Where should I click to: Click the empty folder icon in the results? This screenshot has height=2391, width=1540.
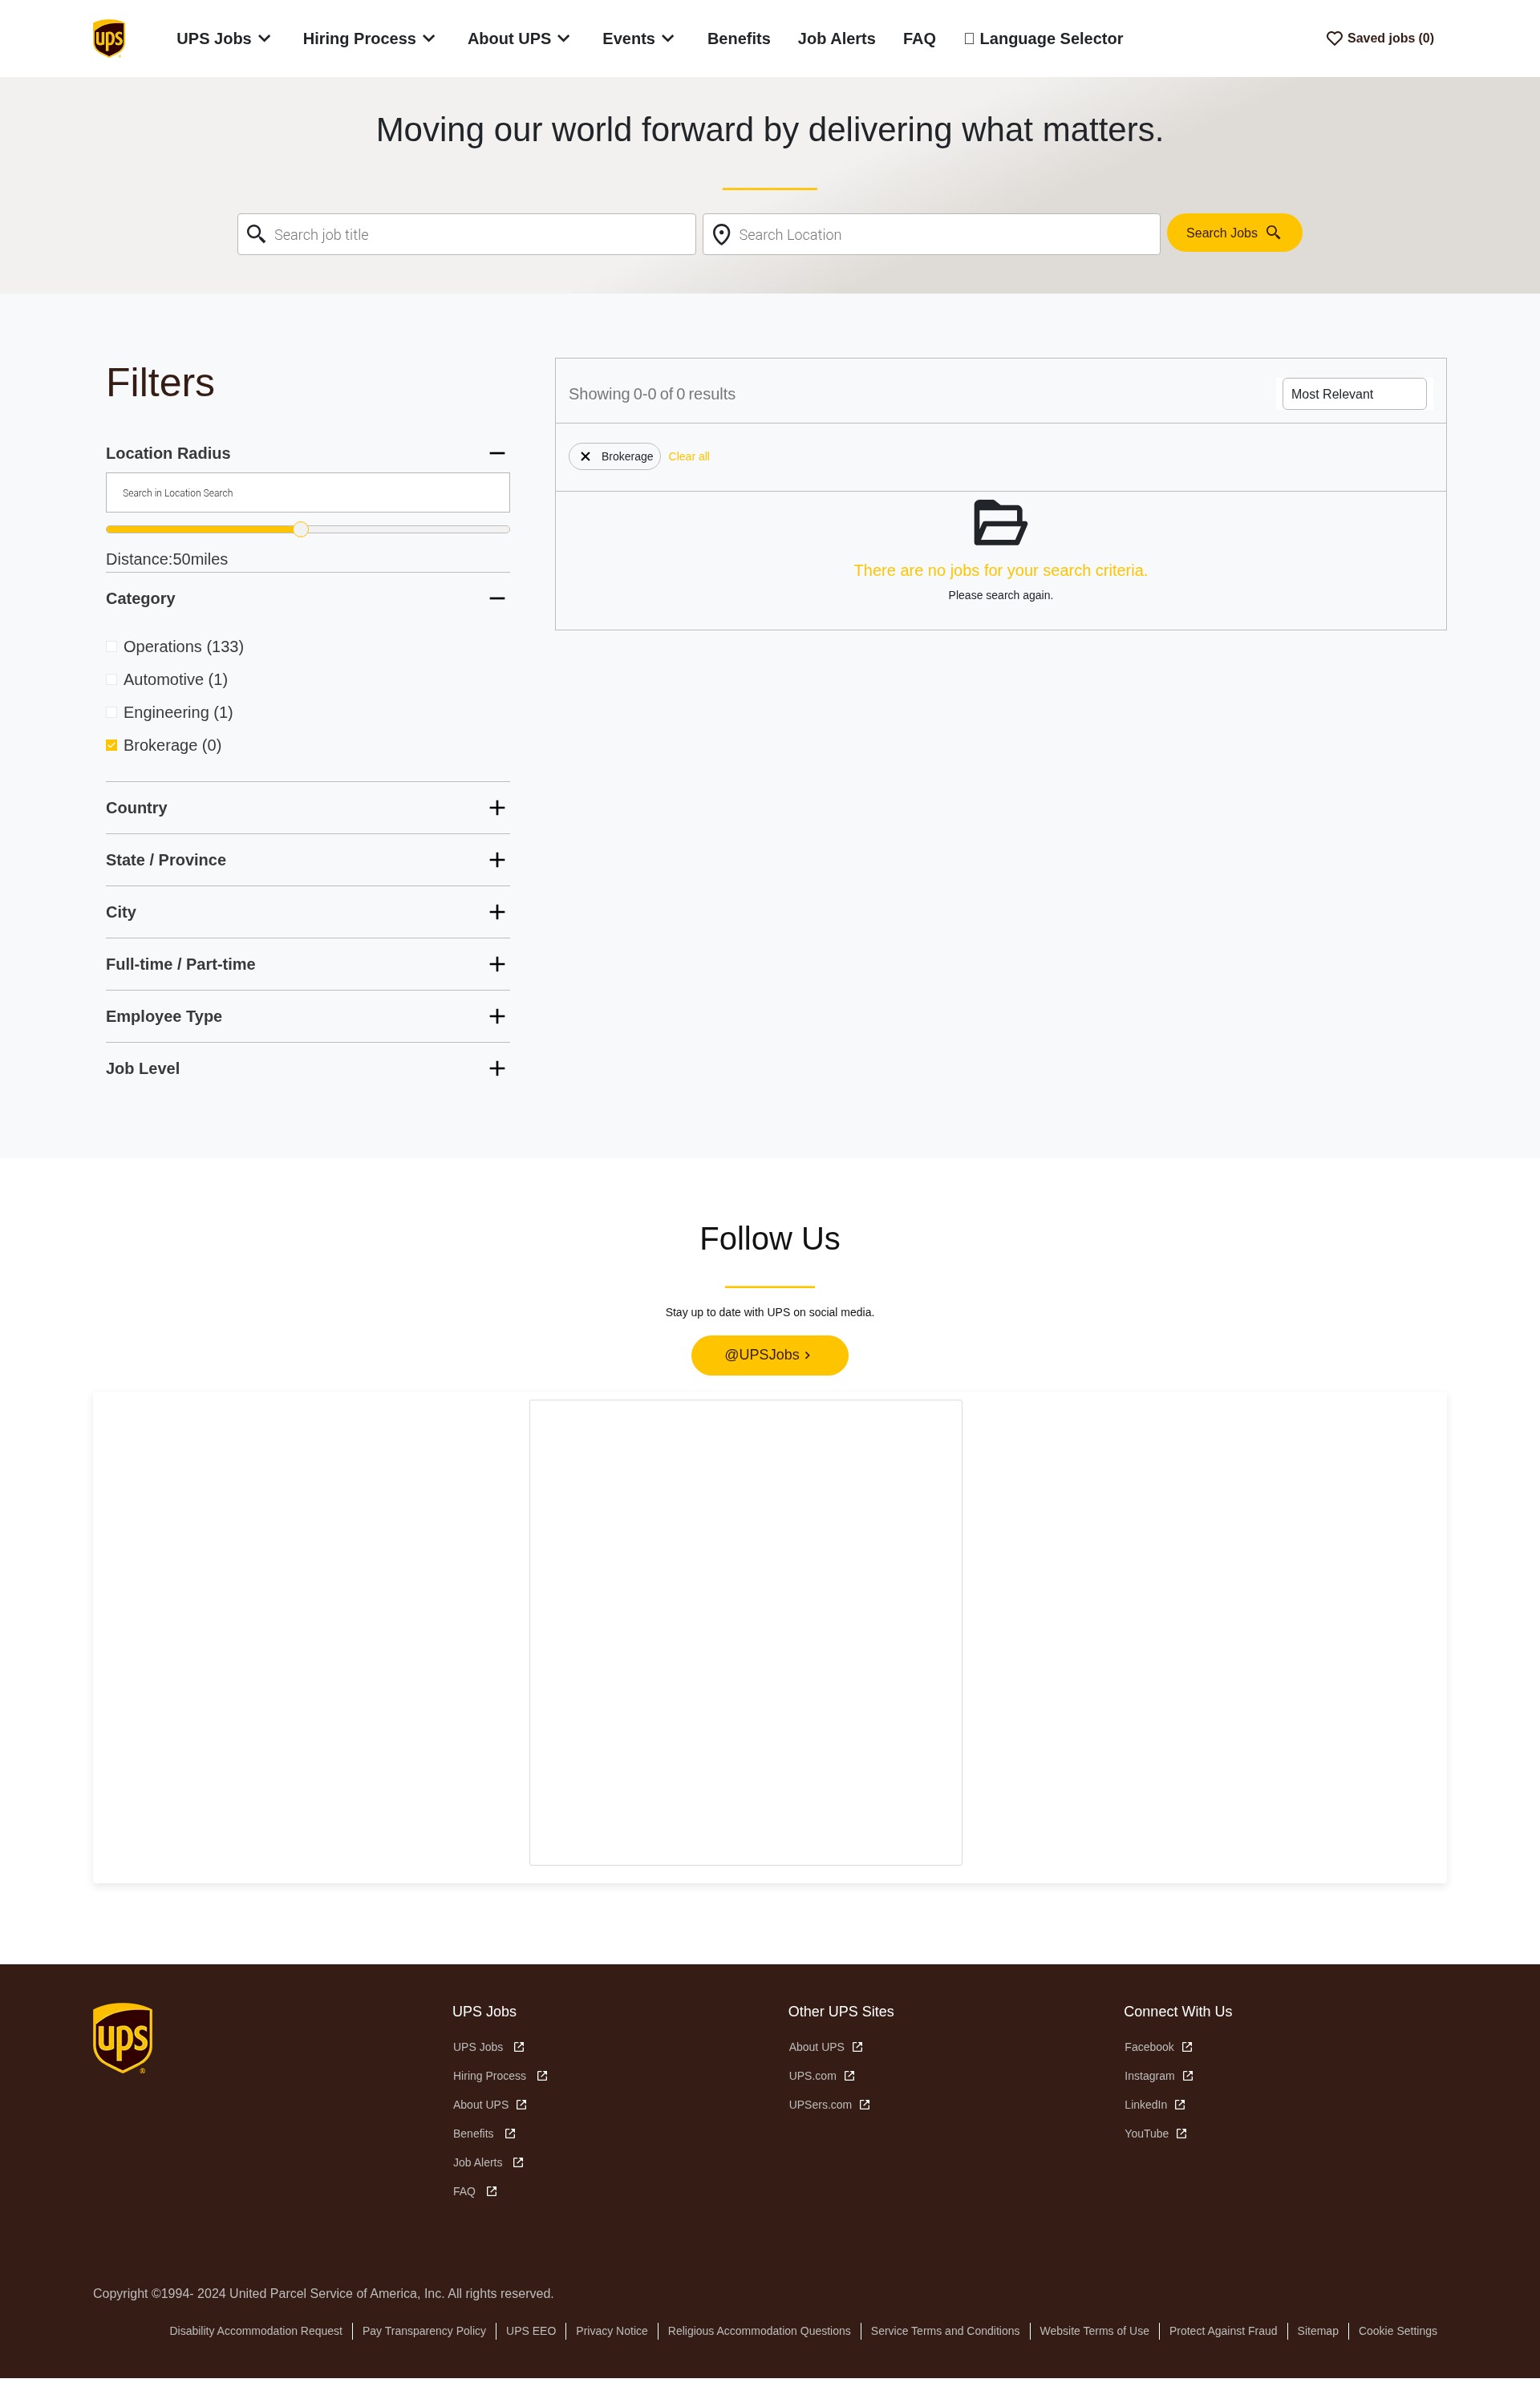click(1000, 522)
